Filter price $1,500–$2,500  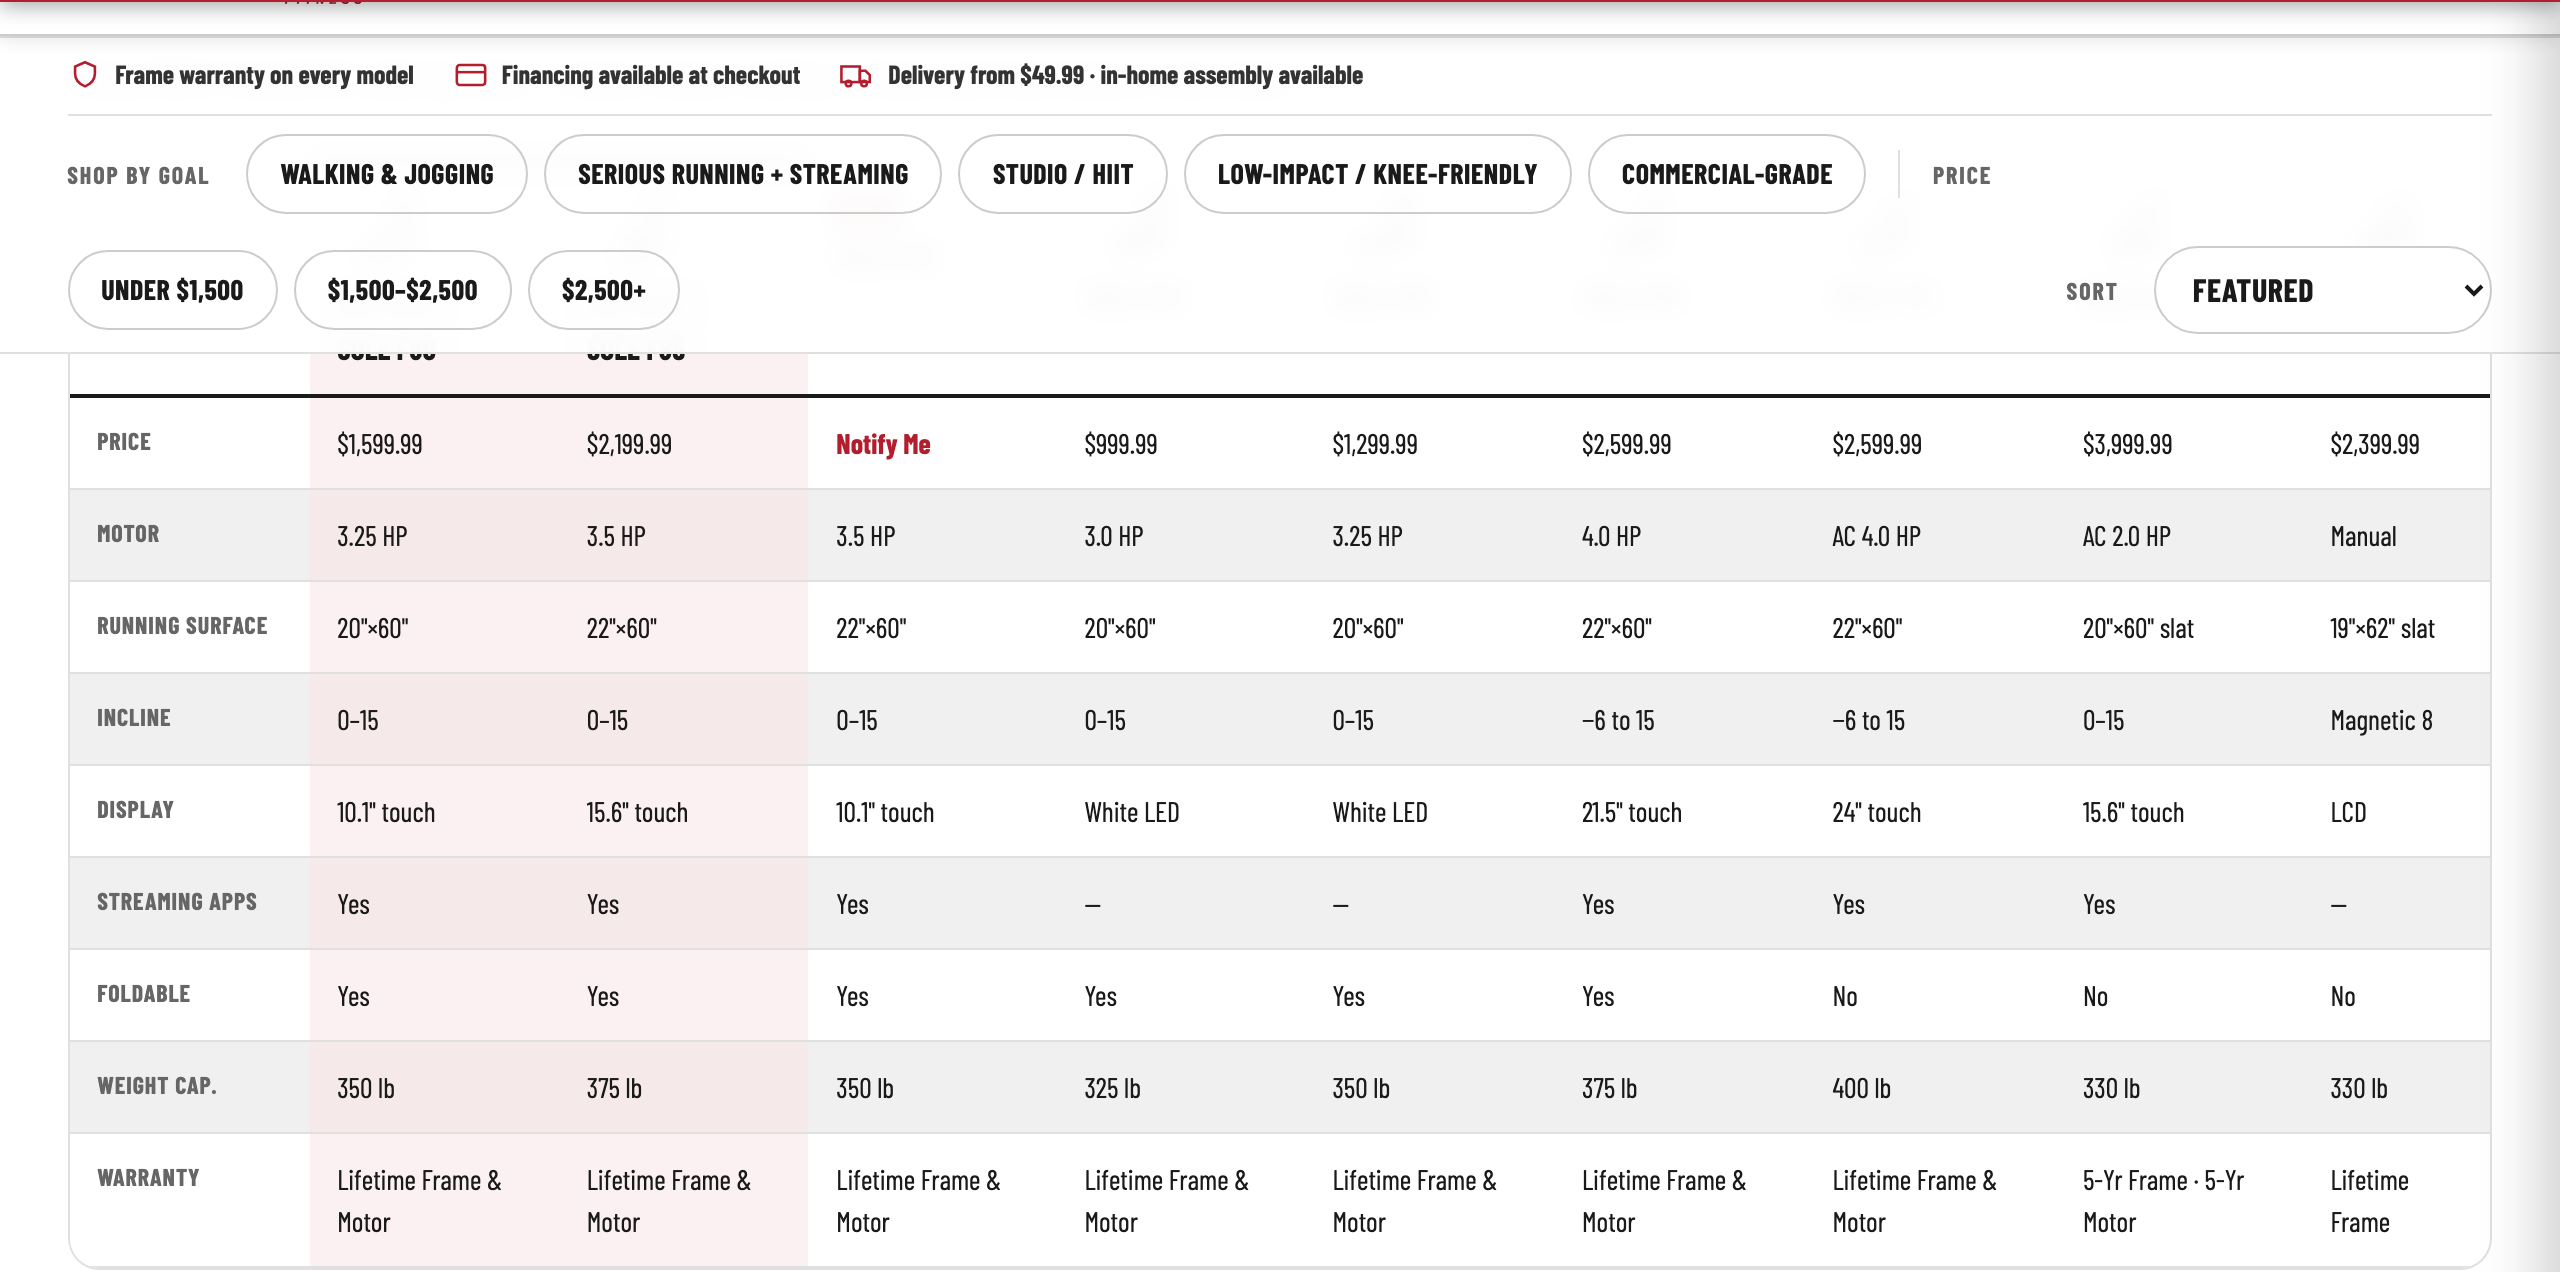point(403,290)
